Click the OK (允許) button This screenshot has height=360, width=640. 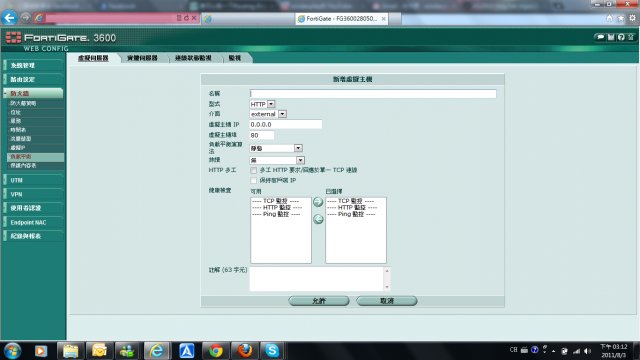pos(318,301)
